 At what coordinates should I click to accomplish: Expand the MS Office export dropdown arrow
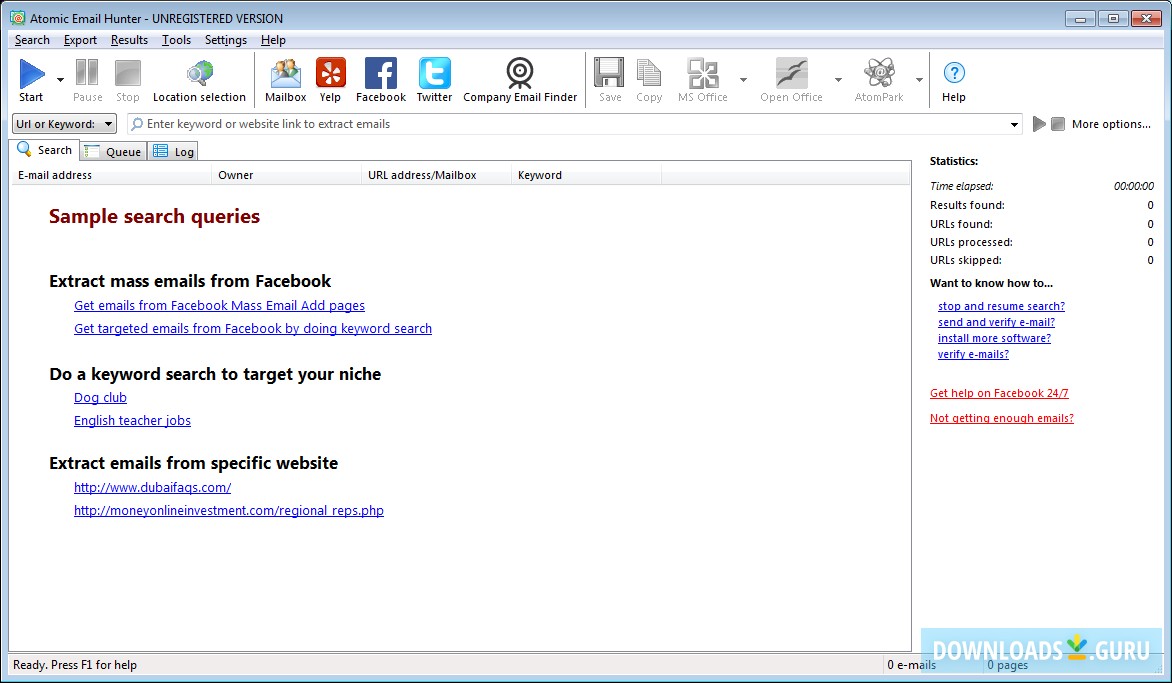(743, 79)
